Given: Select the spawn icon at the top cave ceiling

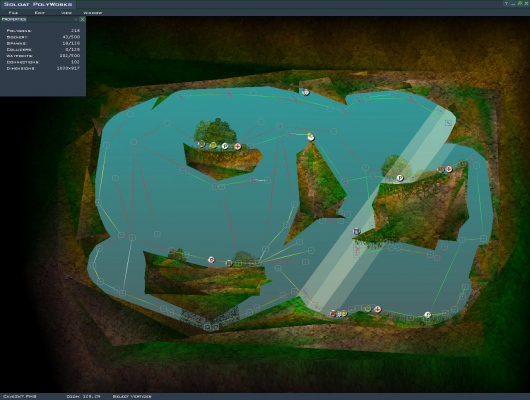Looking at the screenshot, I should tap(306, 92).
